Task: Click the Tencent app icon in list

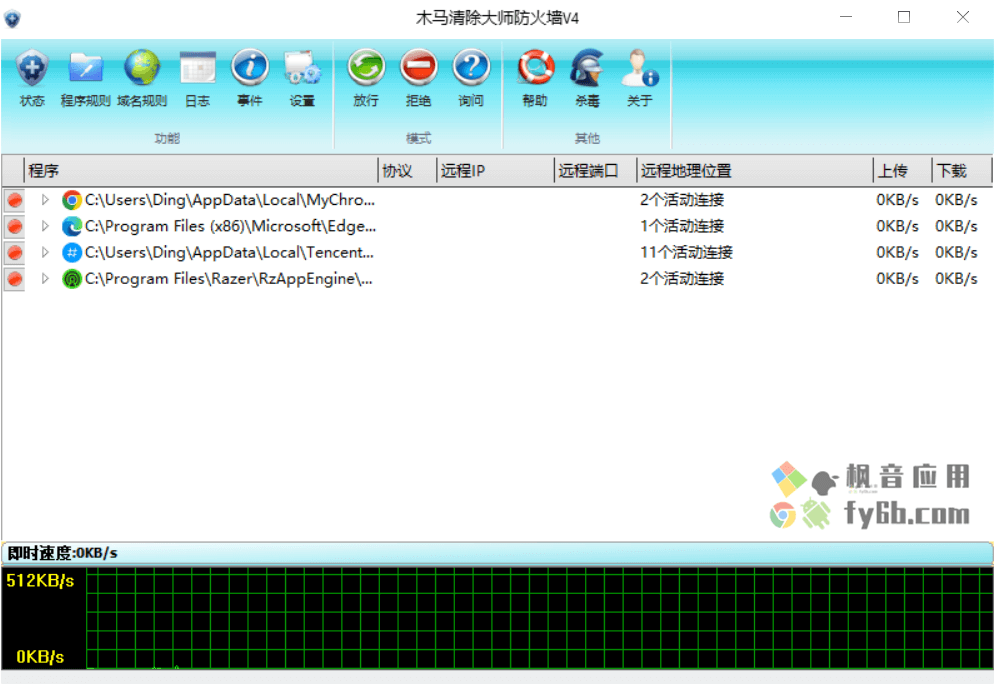Action: coord(72,253)
